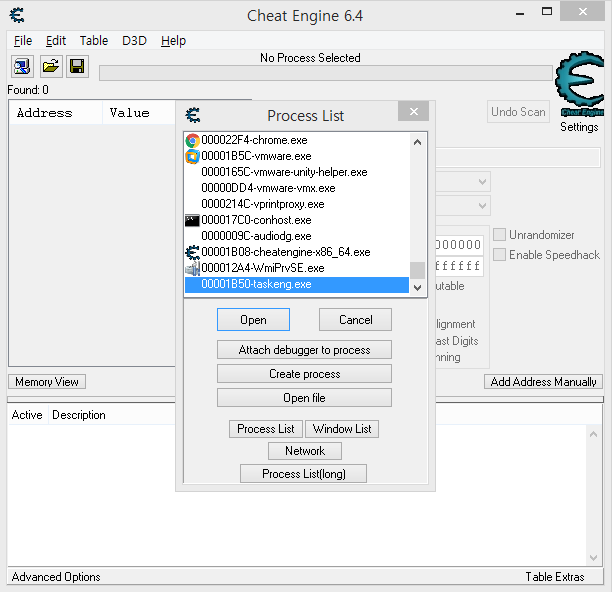Click the Value column header
Image resolution: width=612 pixels, height=592 pixels.
click(139, 113)
